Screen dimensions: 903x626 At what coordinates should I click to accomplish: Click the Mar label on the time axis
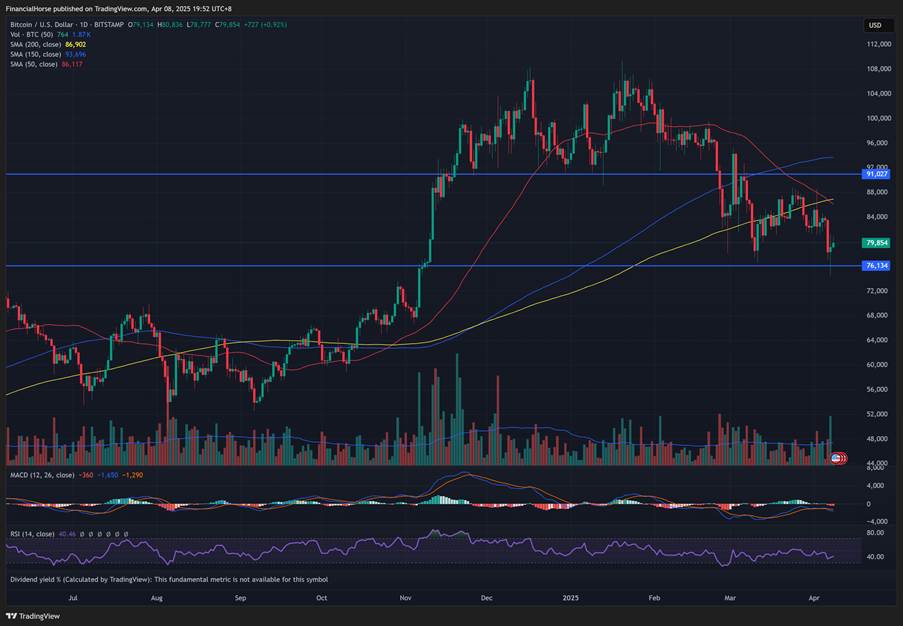(730, 598)
